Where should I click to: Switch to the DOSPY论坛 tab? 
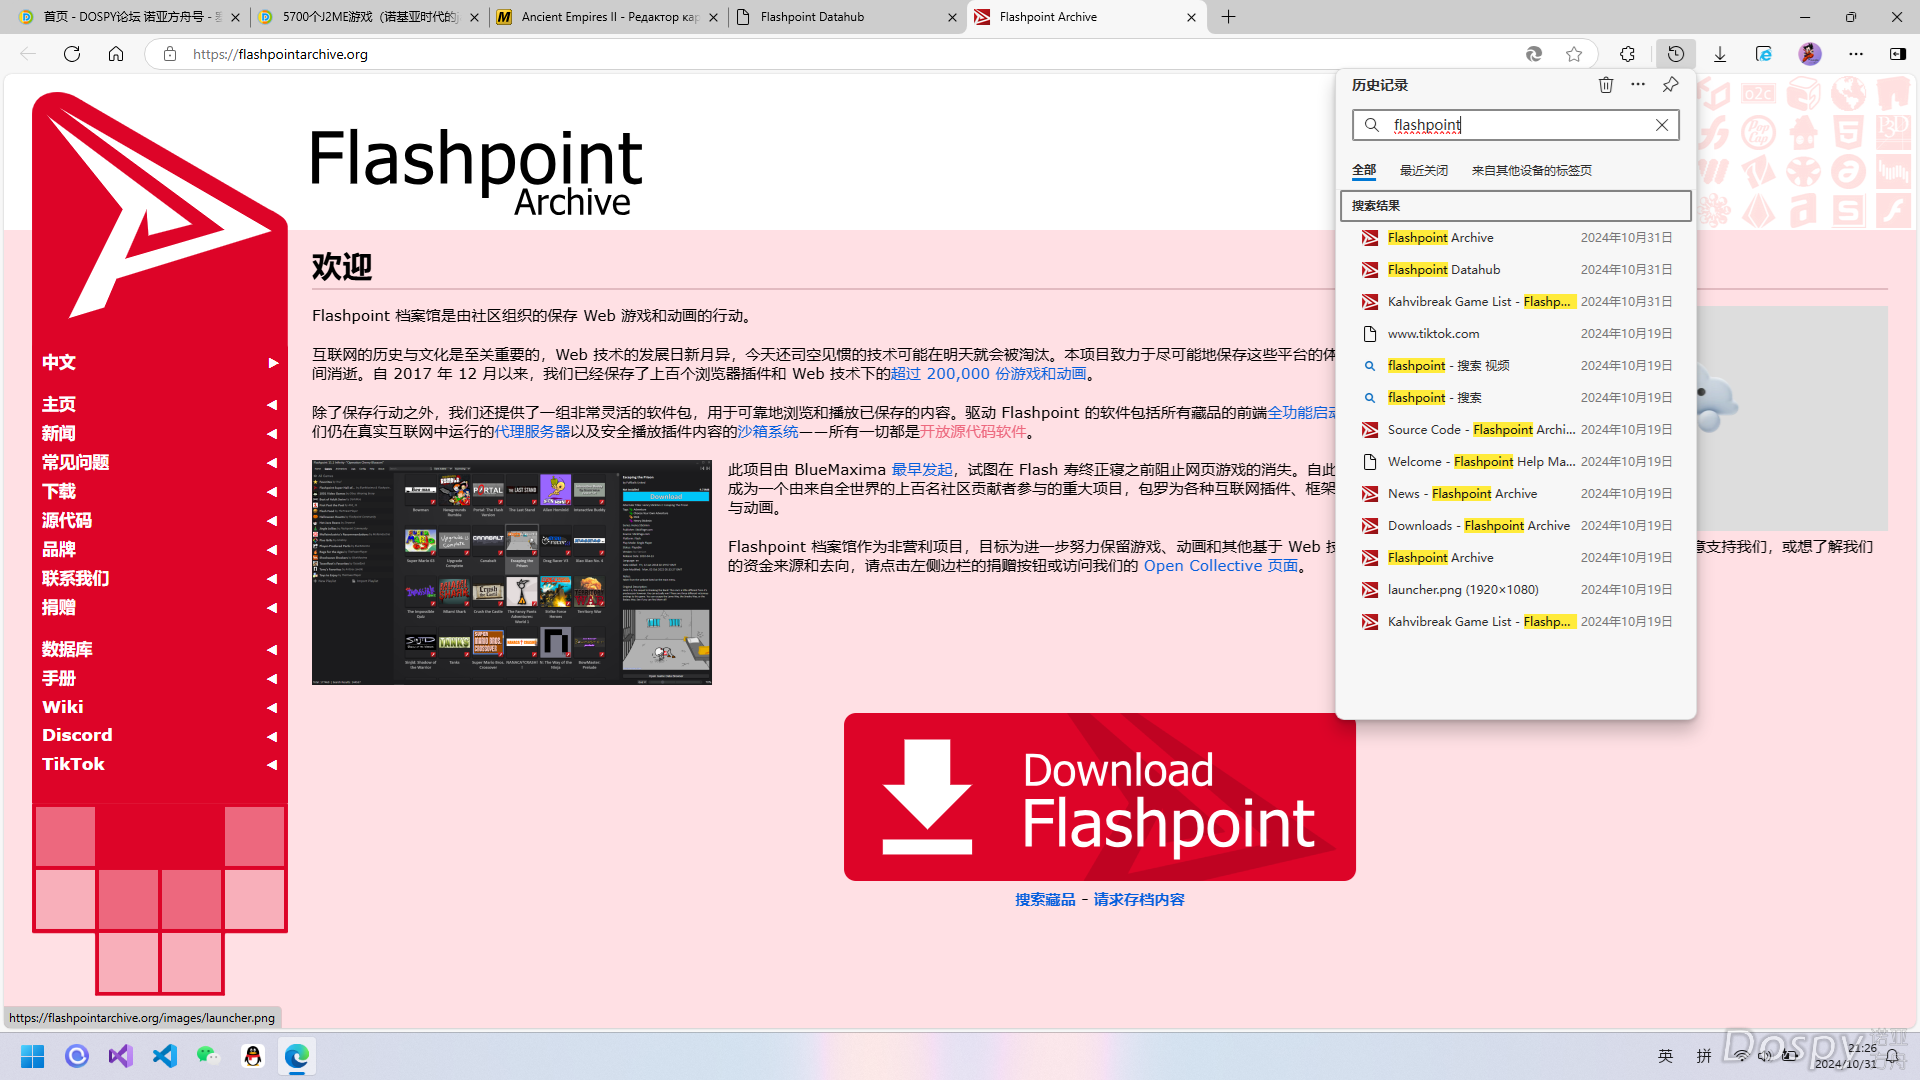pos(130,17)
